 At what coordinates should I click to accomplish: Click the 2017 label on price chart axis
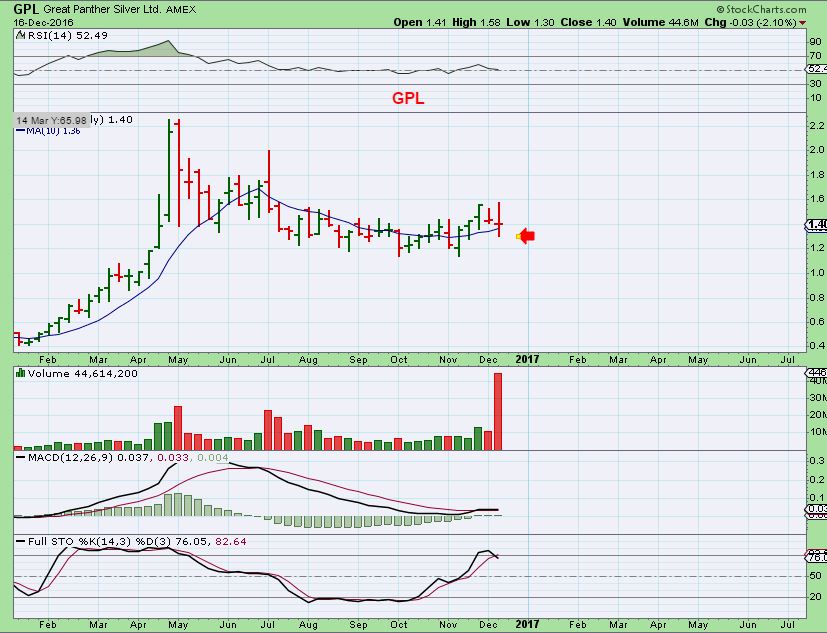tap(527, 359)
